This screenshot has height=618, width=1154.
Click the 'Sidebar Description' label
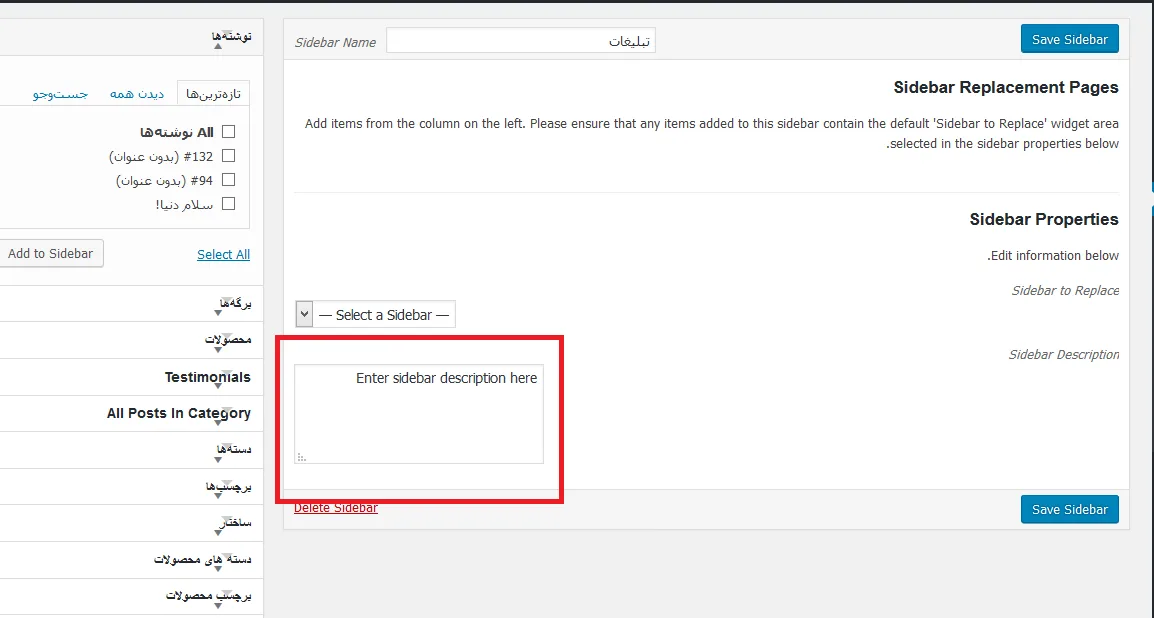click(1063, 355)
